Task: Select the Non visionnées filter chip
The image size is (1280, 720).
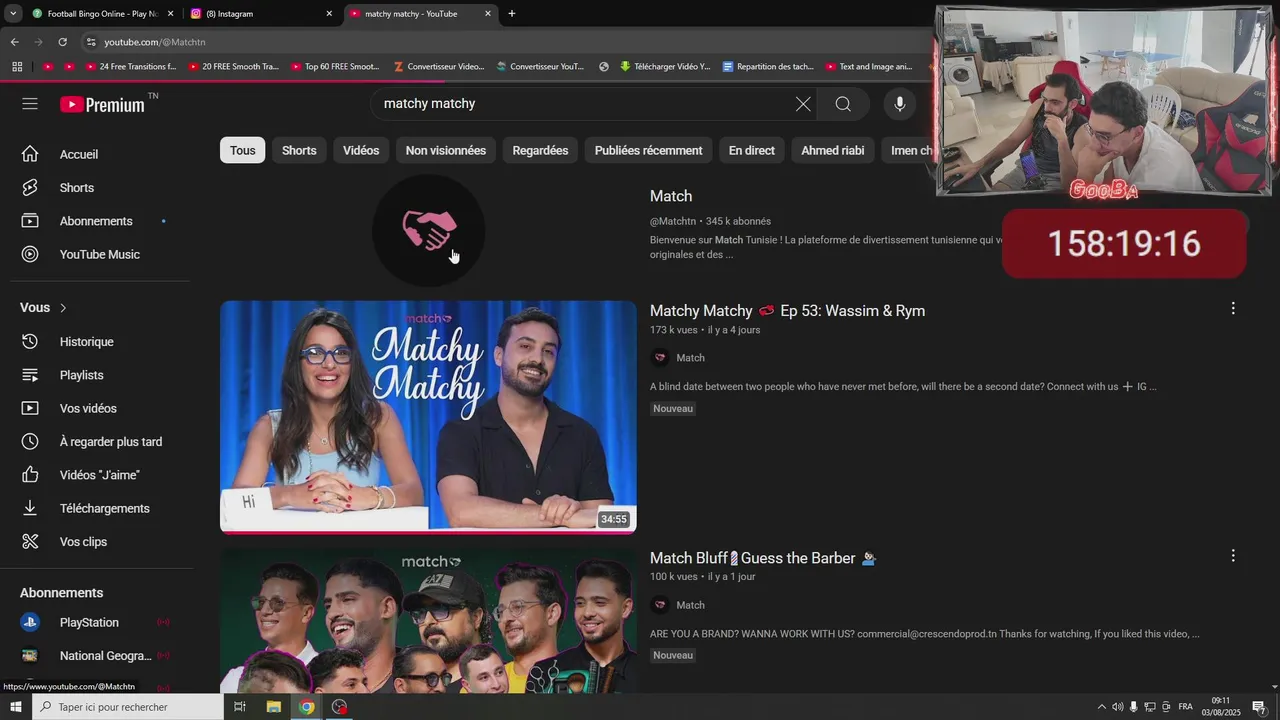Action: [446, 150]
